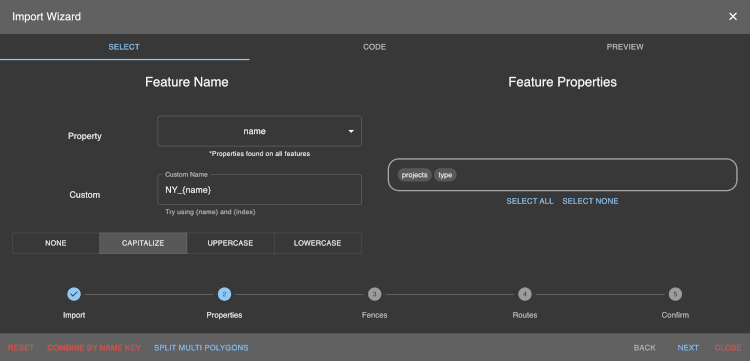750x361 pixels.
Task: Click the RESET button
Action: (x=21, y=348)
